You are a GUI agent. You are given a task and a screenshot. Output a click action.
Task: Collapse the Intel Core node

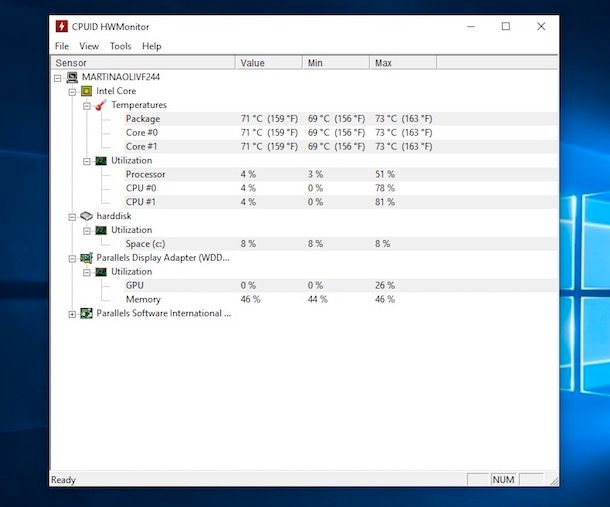click(x=72, y=92)
